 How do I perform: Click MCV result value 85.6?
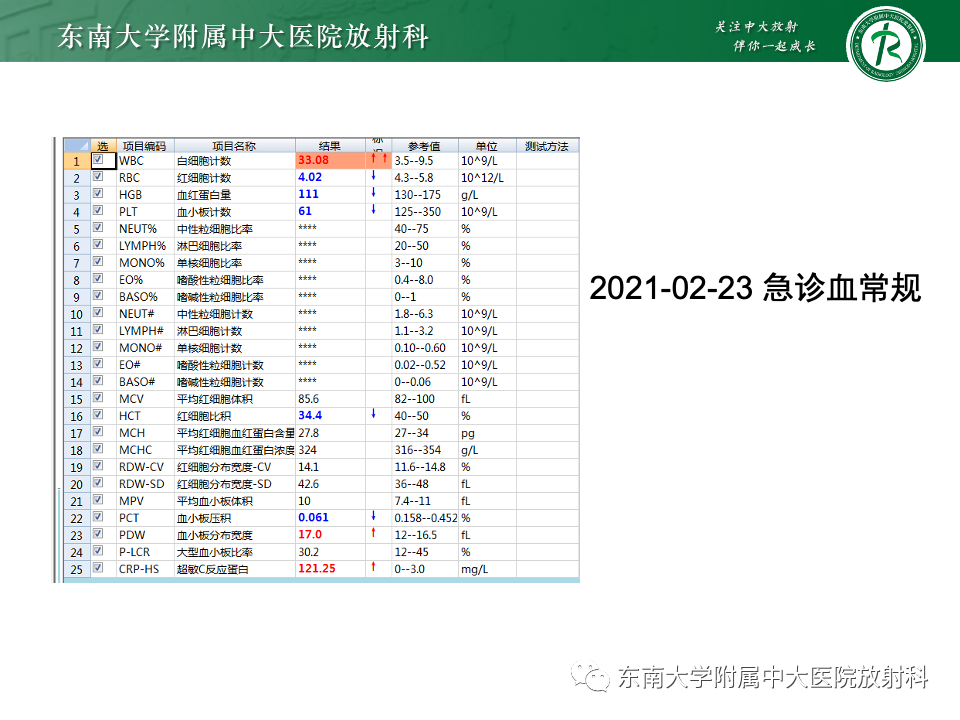coord(309,399)
